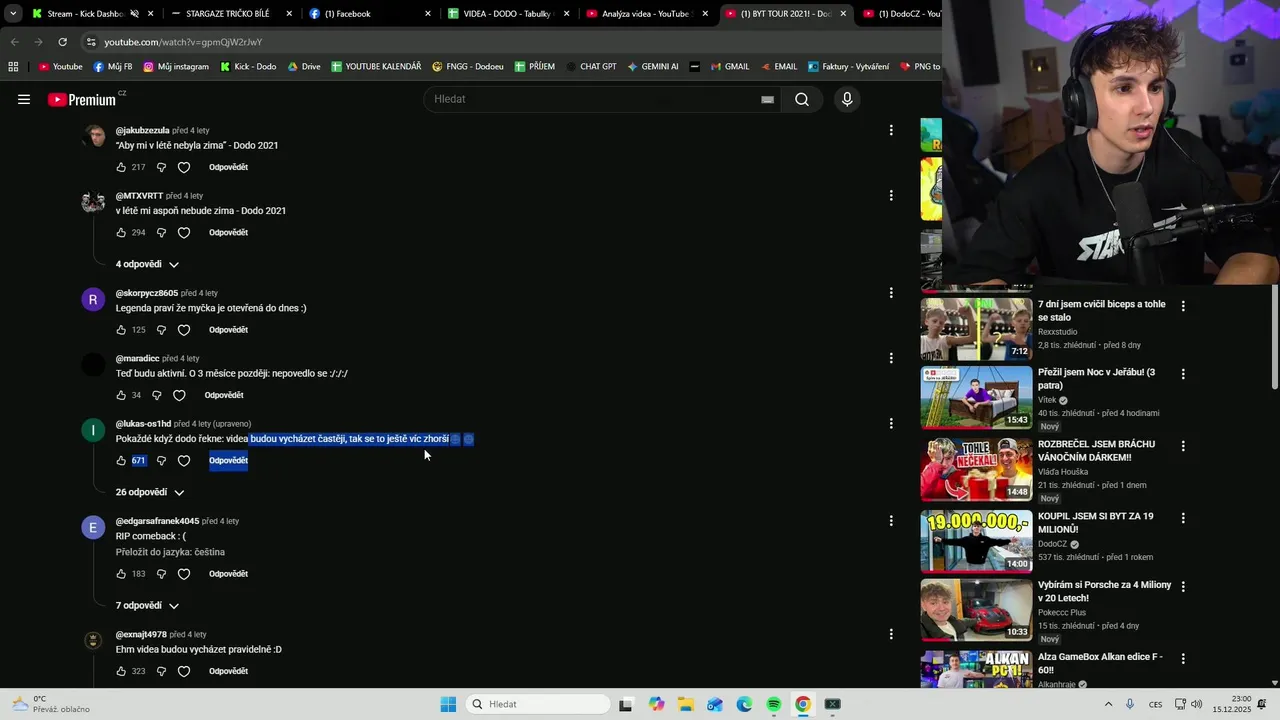Start voice search with microphone icon

click(x=847, y=99)
